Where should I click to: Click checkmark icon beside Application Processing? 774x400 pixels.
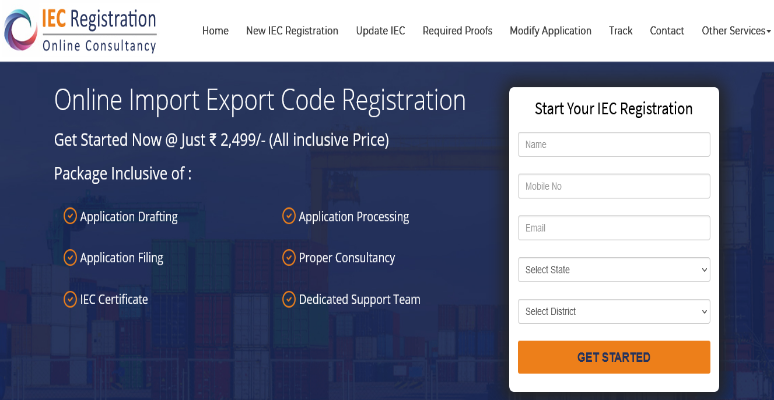tap(289, 216)
